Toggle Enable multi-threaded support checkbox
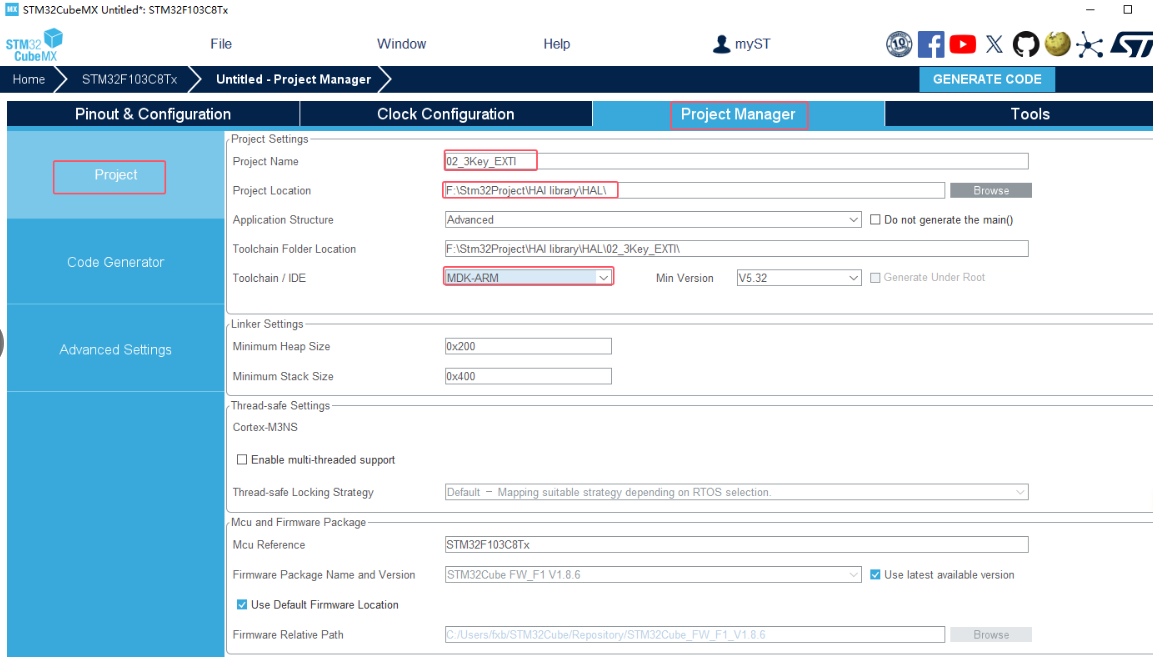This screenshot has width=1153, height=657. click(x=242, y=459)
